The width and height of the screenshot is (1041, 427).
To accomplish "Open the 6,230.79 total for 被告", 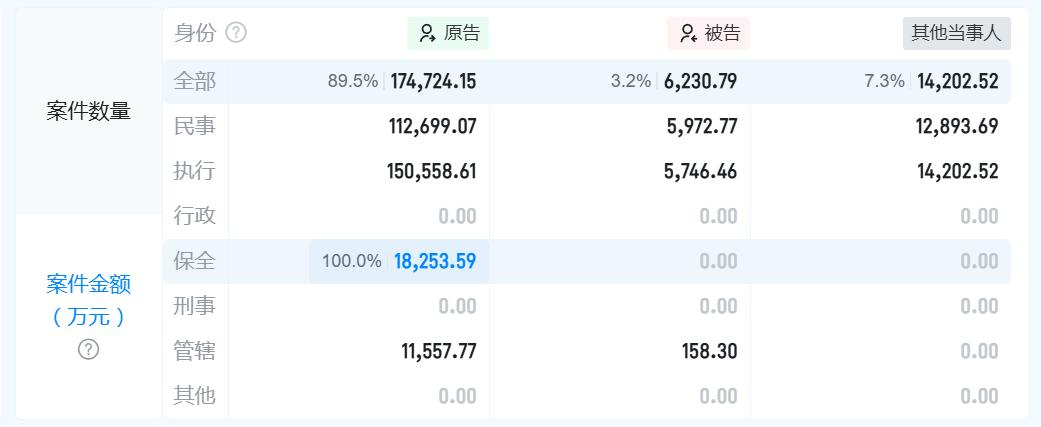I will (x=700, y=81).
